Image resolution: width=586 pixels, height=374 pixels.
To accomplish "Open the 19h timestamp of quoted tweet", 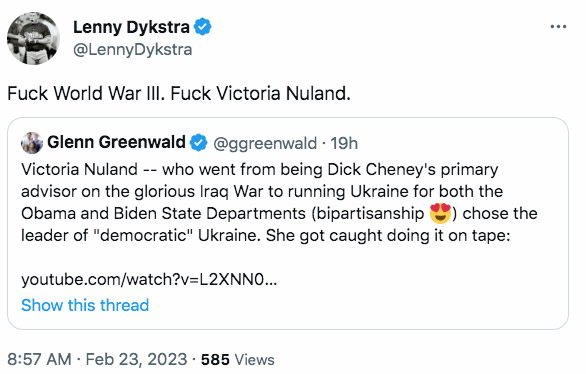I will pos(344,143).
